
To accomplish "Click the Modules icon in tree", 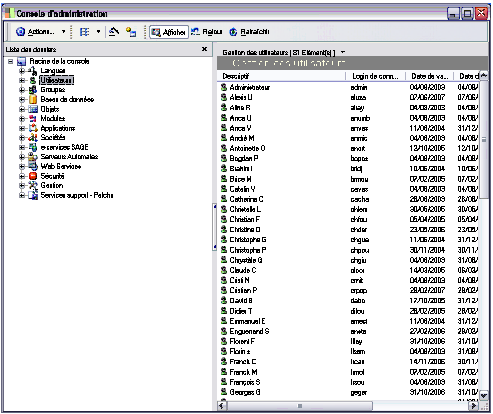I will pos(33,119).
